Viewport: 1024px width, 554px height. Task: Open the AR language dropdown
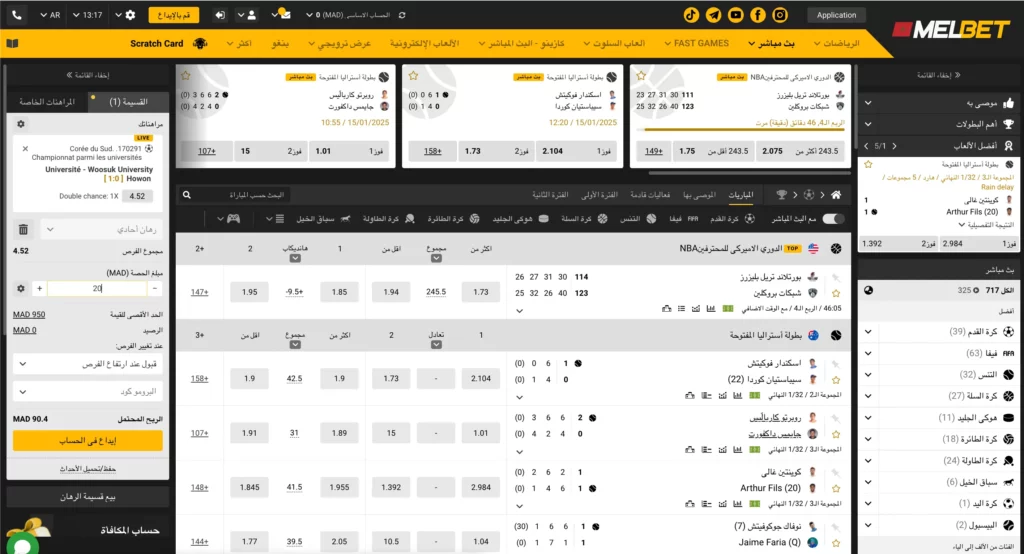click(50, 14)
